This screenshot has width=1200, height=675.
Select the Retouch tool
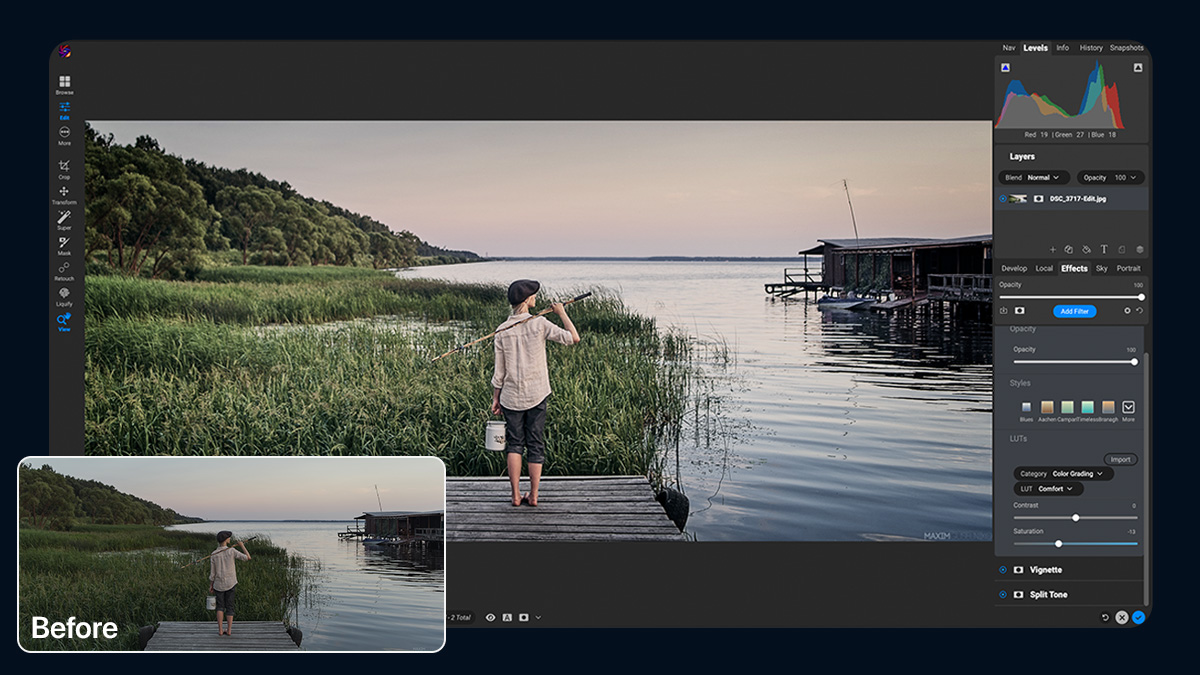64,270
